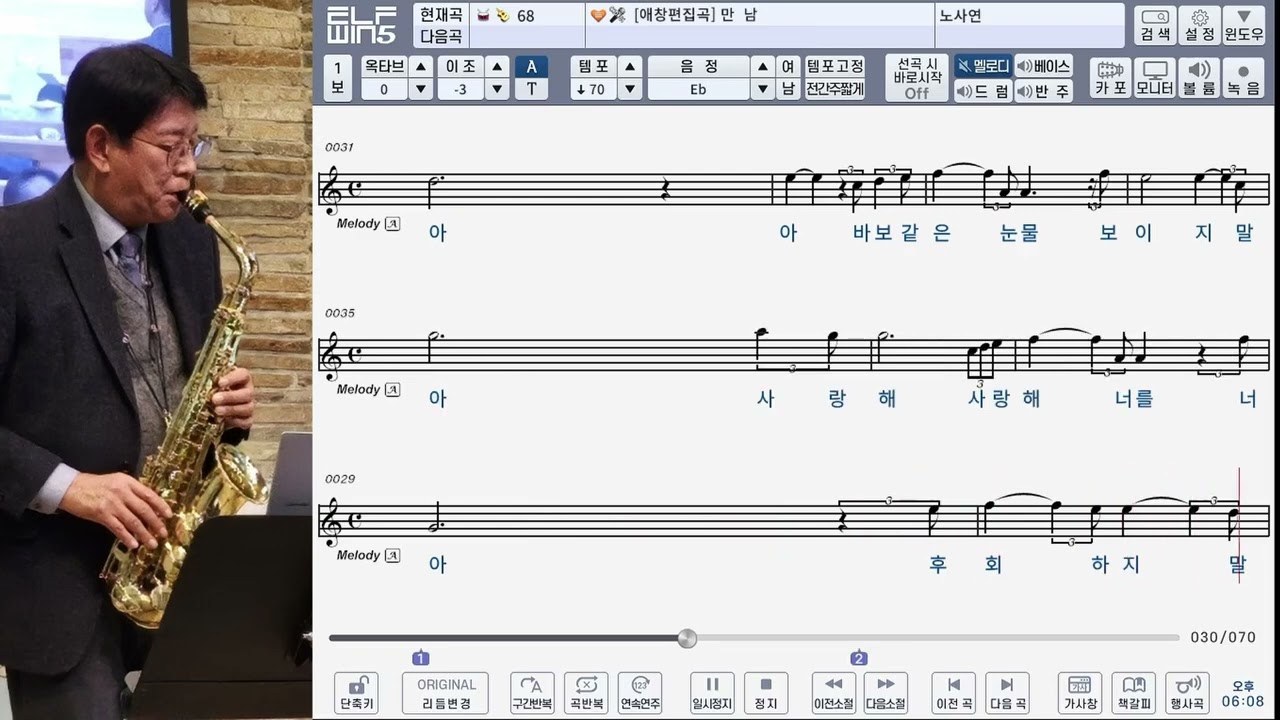Click the 옥타브 label button
Screen dimensions: 1280x720
[x=384, y=66]
